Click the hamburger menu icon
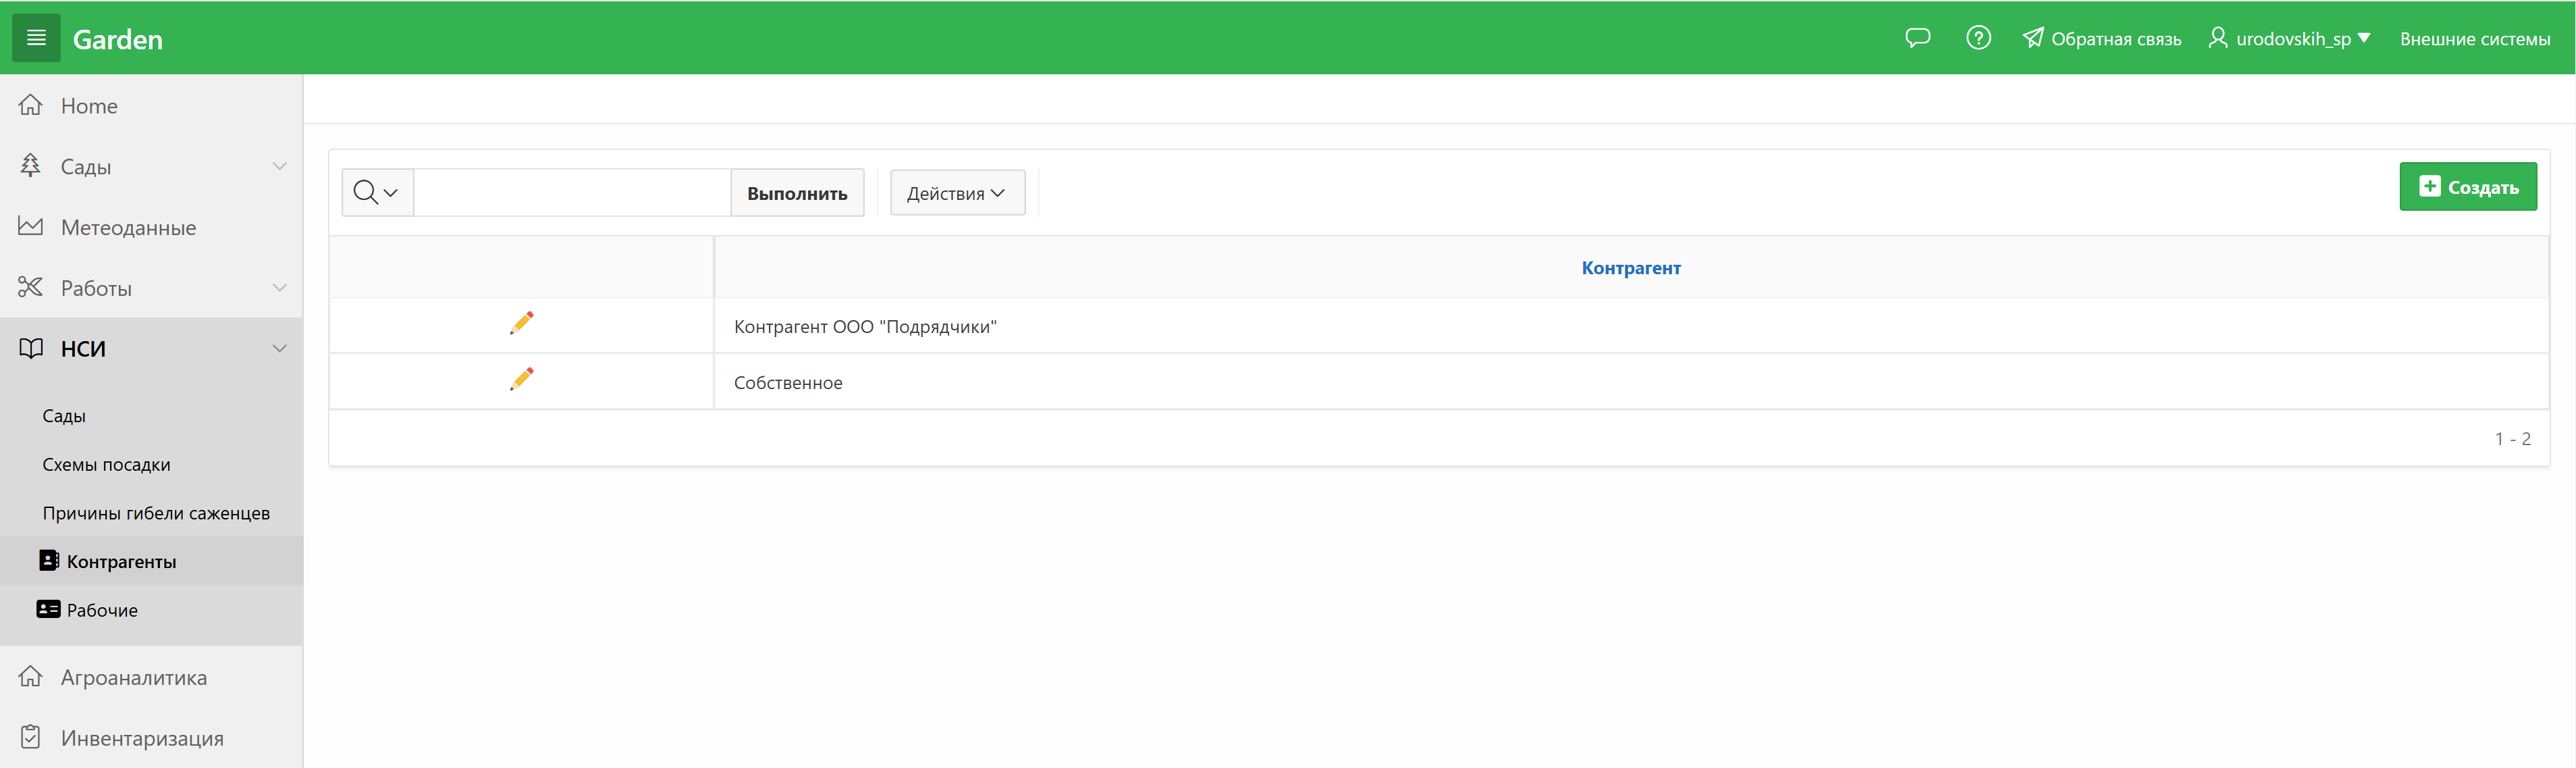 36,38
